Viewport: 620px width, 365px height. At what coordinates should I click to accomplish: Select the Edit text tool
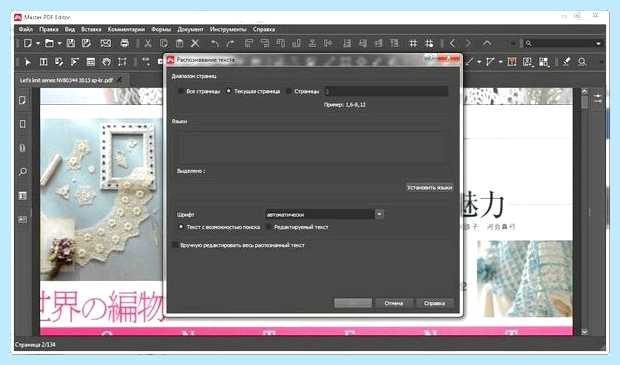click(x=43, y=62)
